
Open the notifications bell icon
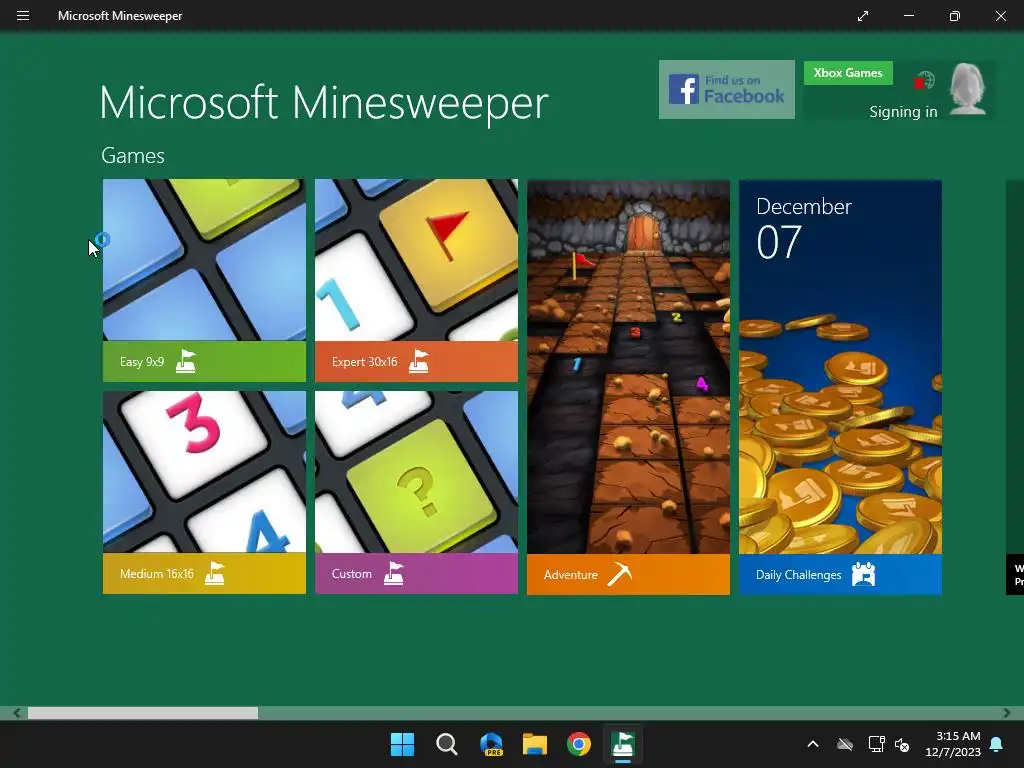point(997,744)
